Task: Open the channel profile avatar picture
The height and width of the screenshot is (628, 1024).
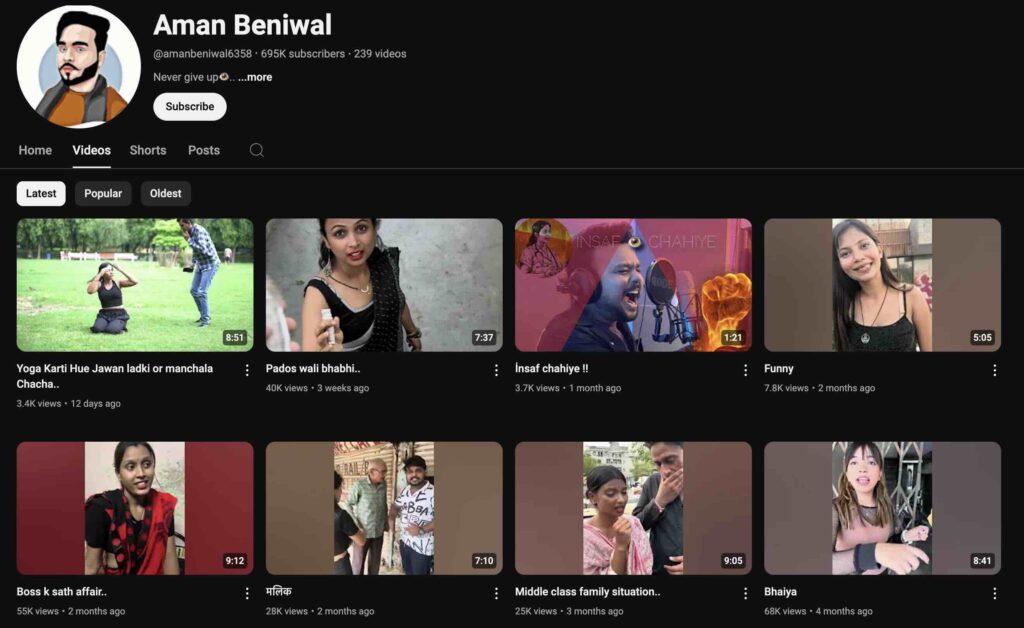Action: coord(78,67)
